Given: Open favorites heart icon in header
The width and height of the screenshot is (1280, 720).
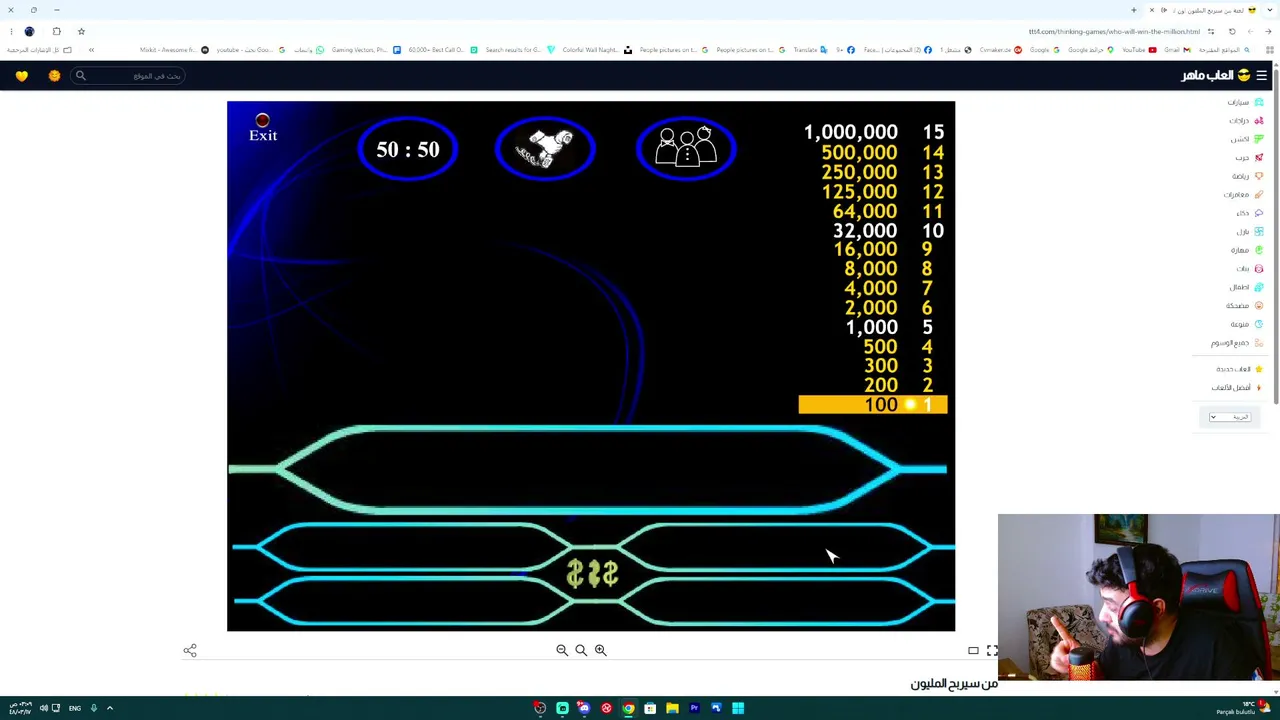Looking at the screenshot, I should pyautogui.click(x=22, y=76).
